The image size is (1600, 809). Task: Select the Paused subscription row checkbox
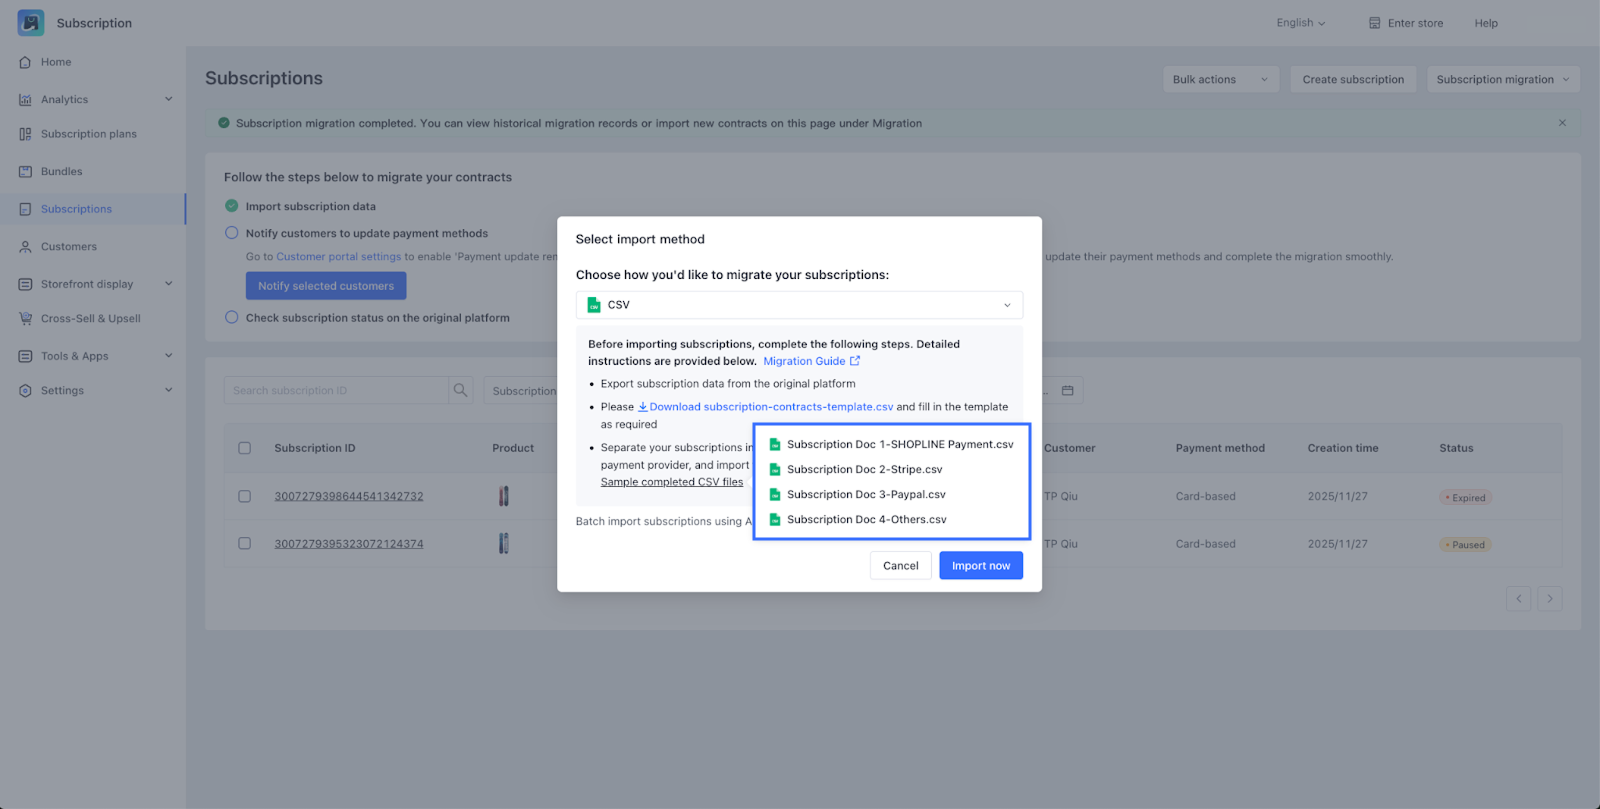tap(244, 544)
